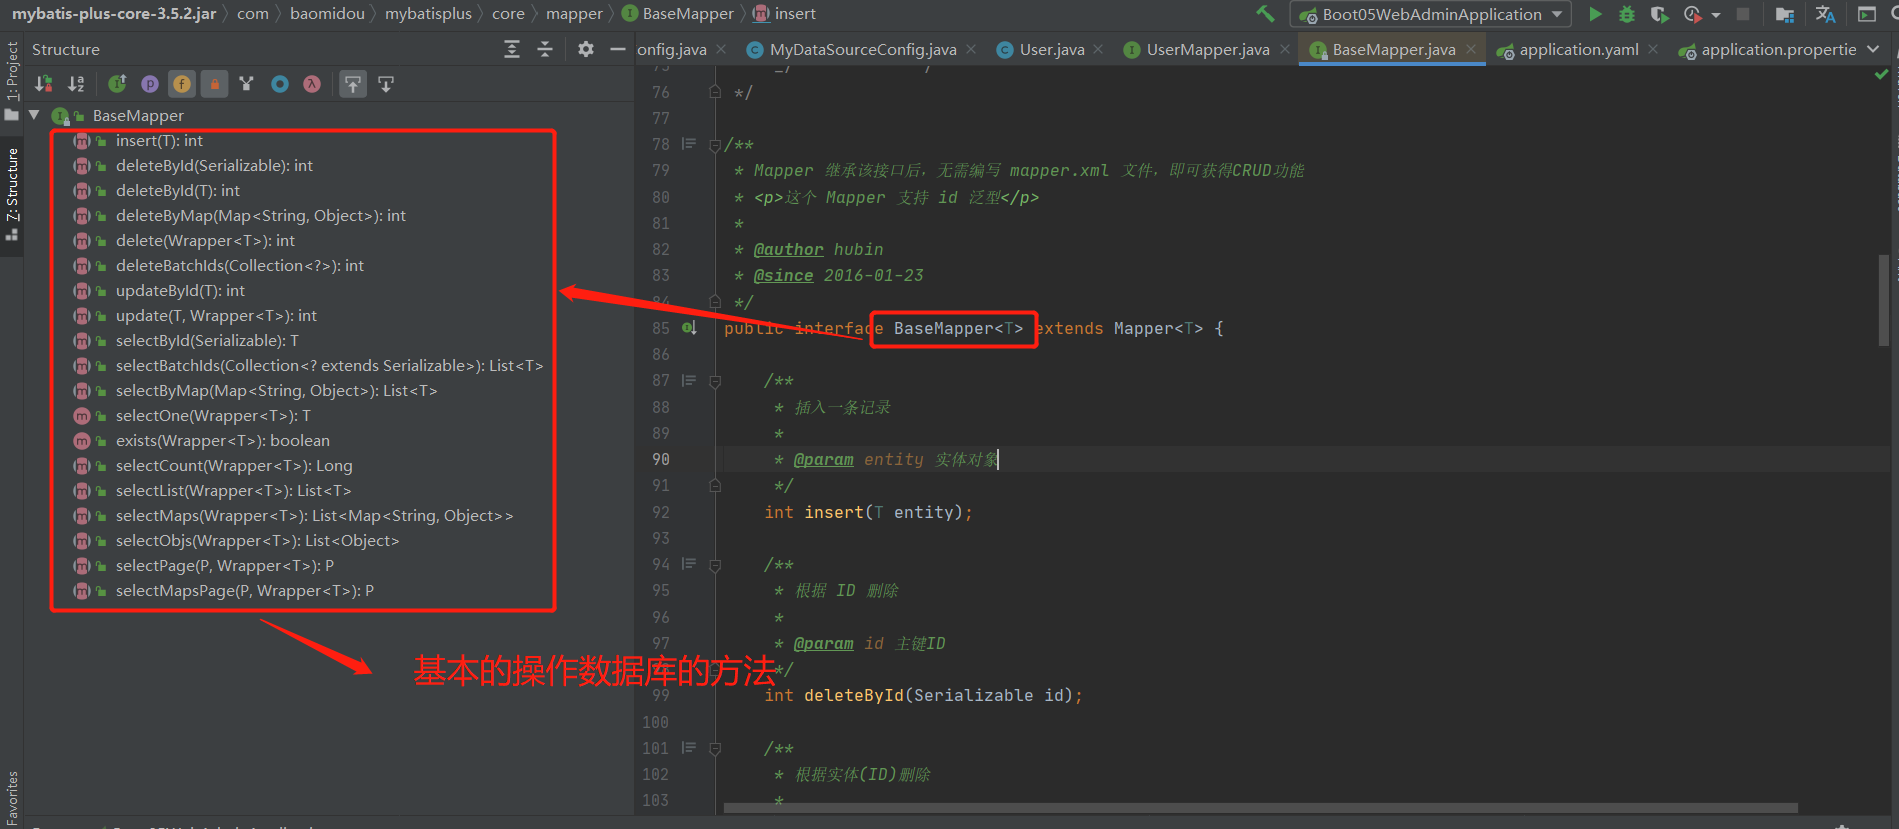The width and height of the screenshot is (1899, 829).
Task: Switch to the application.properties tab
Action: (1777, 50)
